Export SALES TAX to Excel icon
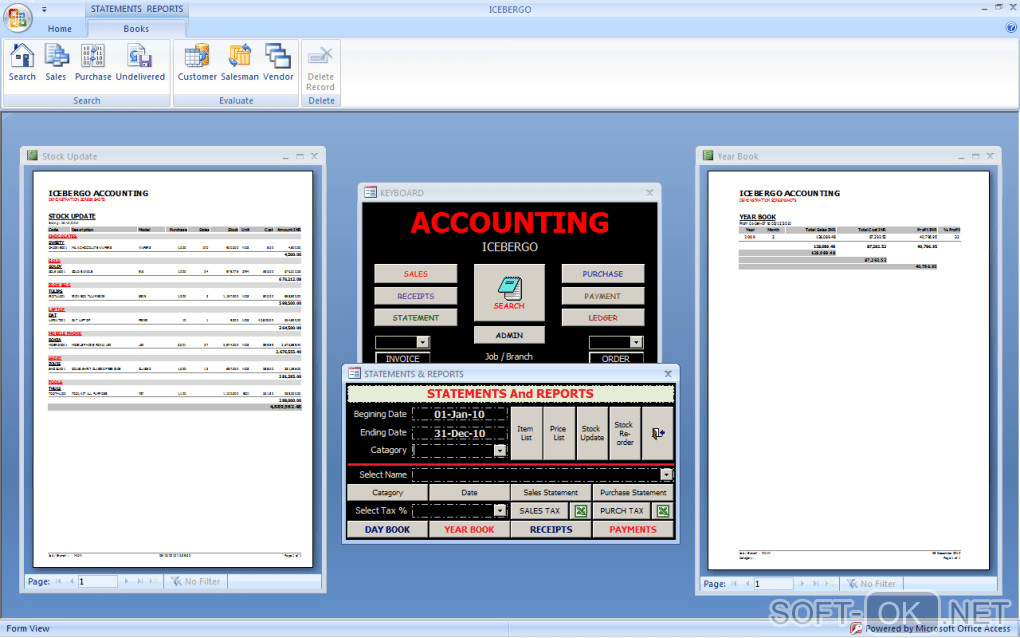1020x638 pixels. (x=581, y=511)
